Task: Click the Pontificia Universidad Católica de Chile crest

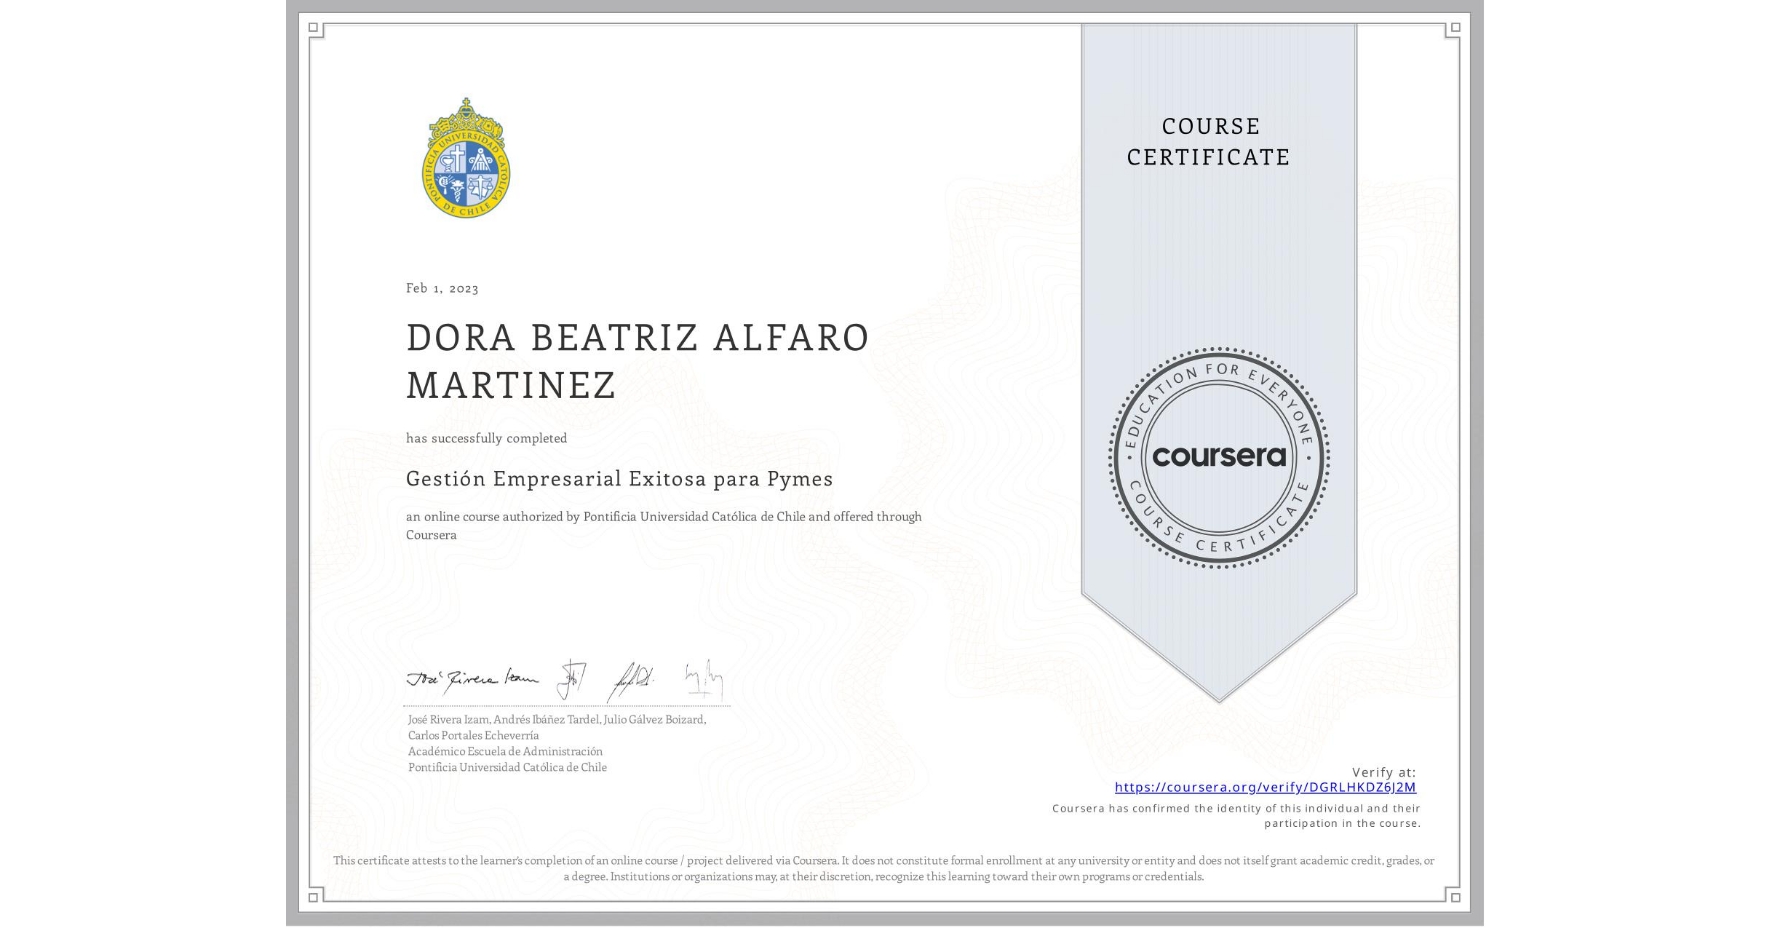Action: point(466,158)
